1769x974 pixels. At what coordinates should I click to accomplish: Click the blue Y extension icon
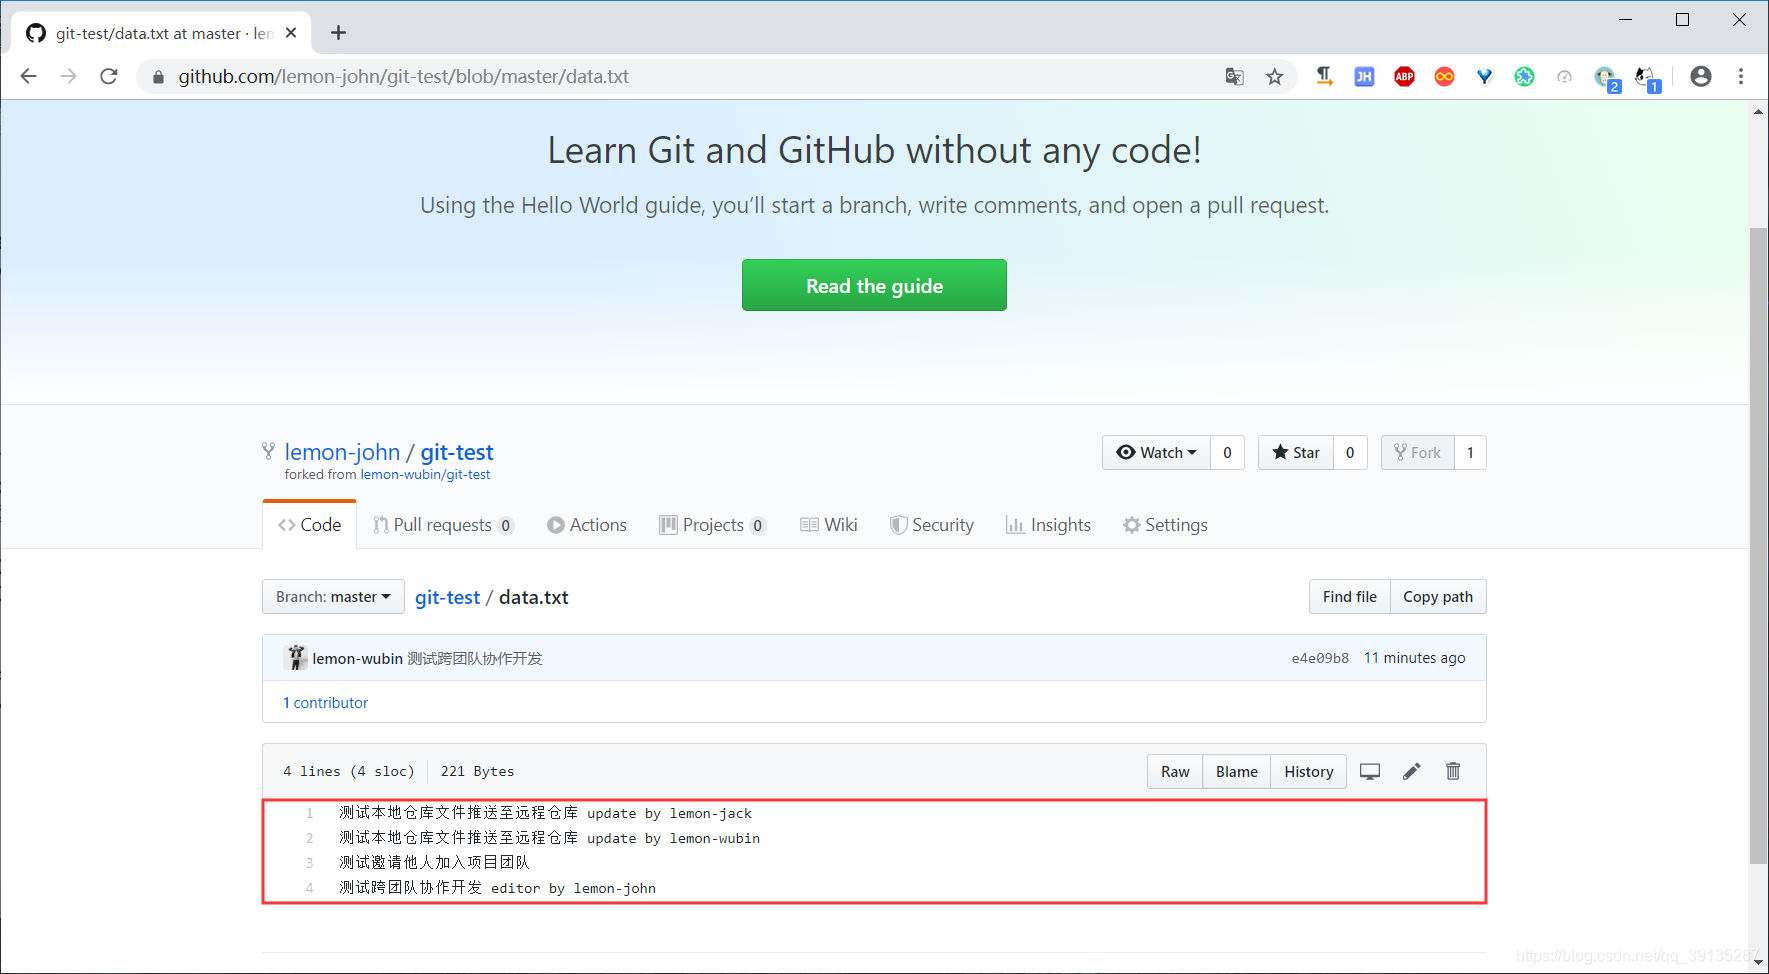point(1484,76)
